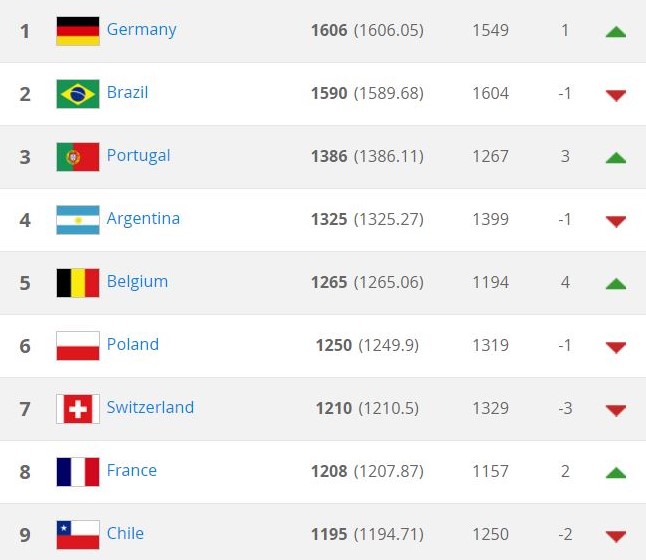The height and width of the screenshot is (560, 646).
Task: Click the France flag icon
Action: pos(78,472)
